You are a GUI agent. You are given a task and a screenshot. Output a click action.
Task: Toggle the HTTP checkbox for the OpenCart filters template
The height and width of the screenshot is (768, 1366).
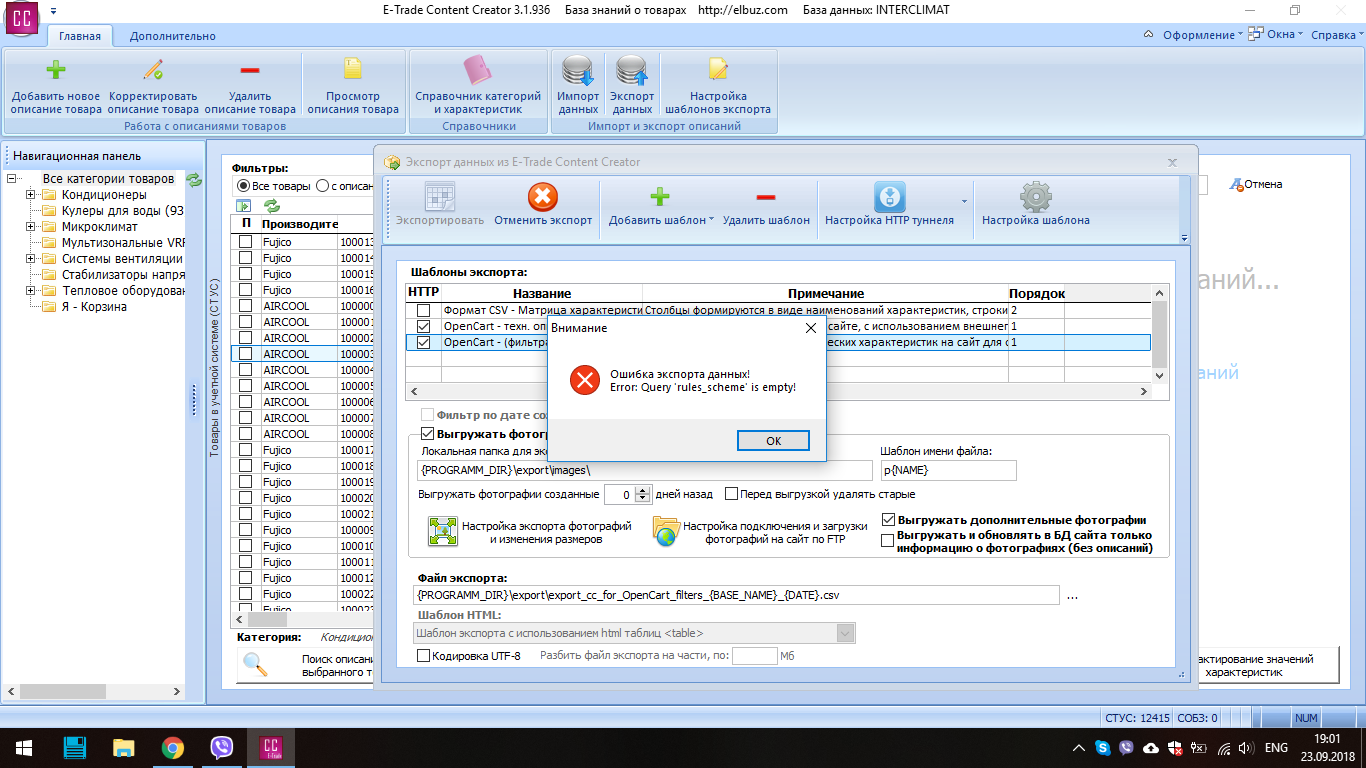click(423, 343)
